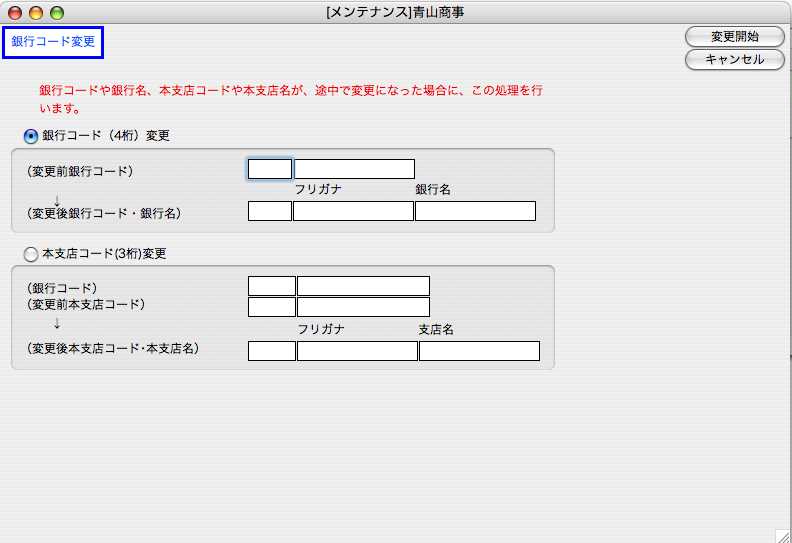
Task: Click the 変更前銀行コード code field
Action: tap(270, 169)
